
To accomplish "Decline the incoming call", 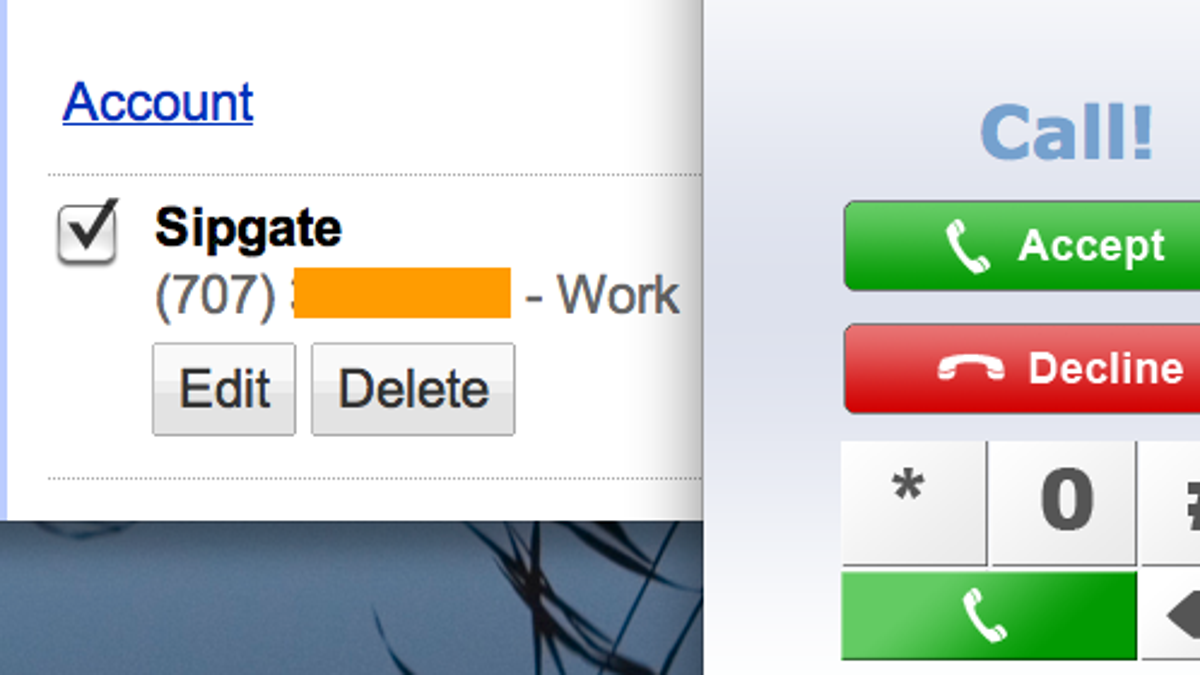I will [x=1022, y=368].
